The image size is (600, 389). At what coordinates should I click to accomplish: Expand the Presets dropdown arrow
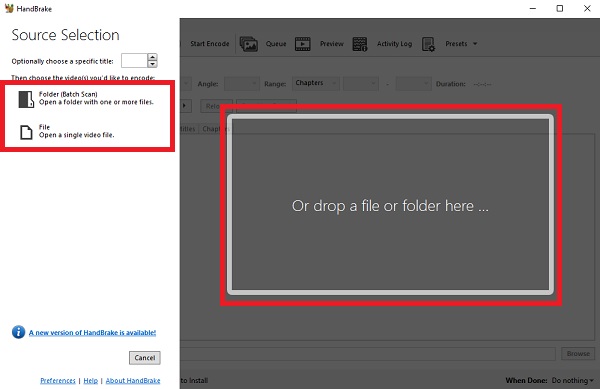click(x=475, y=44)
